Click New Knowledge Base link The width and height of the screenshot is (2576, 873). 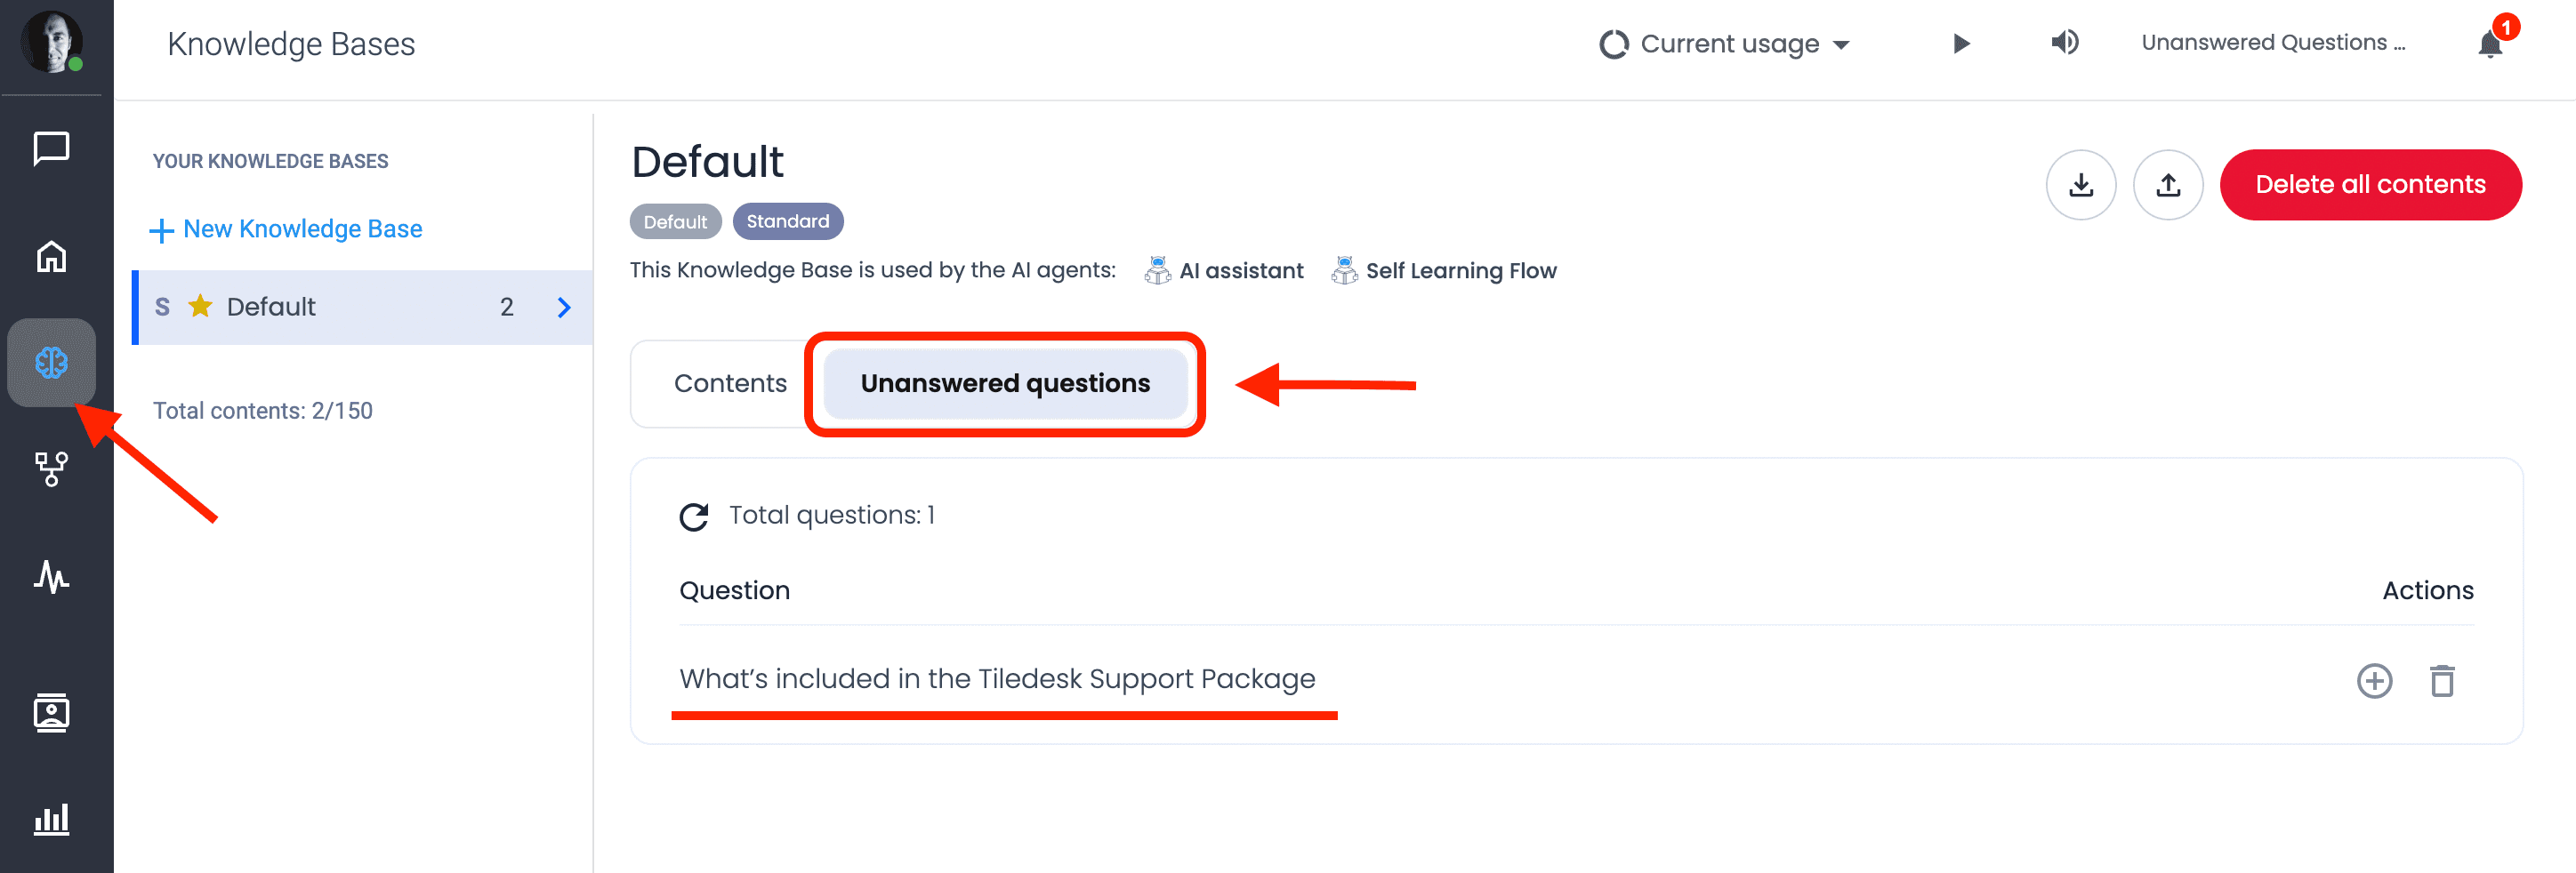pos(286,229)
